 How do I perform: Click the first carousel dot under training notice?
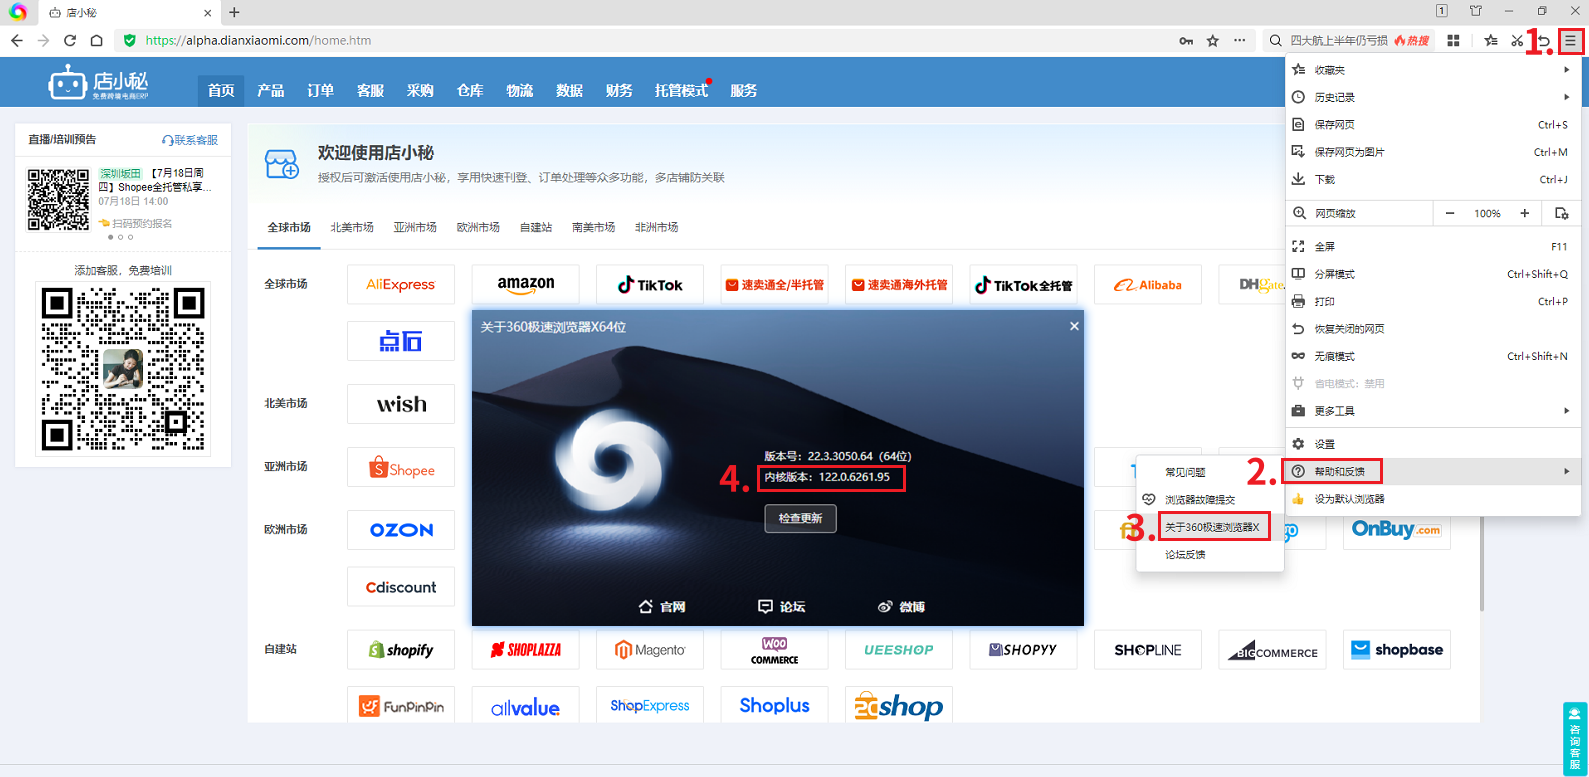(x=111, y=237)
